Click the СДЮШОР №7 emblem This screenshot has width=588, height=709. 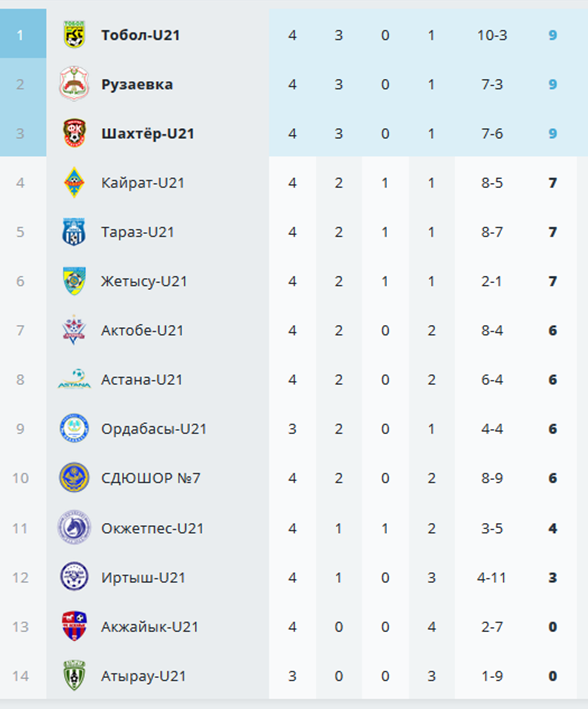[x=74, y=478]
